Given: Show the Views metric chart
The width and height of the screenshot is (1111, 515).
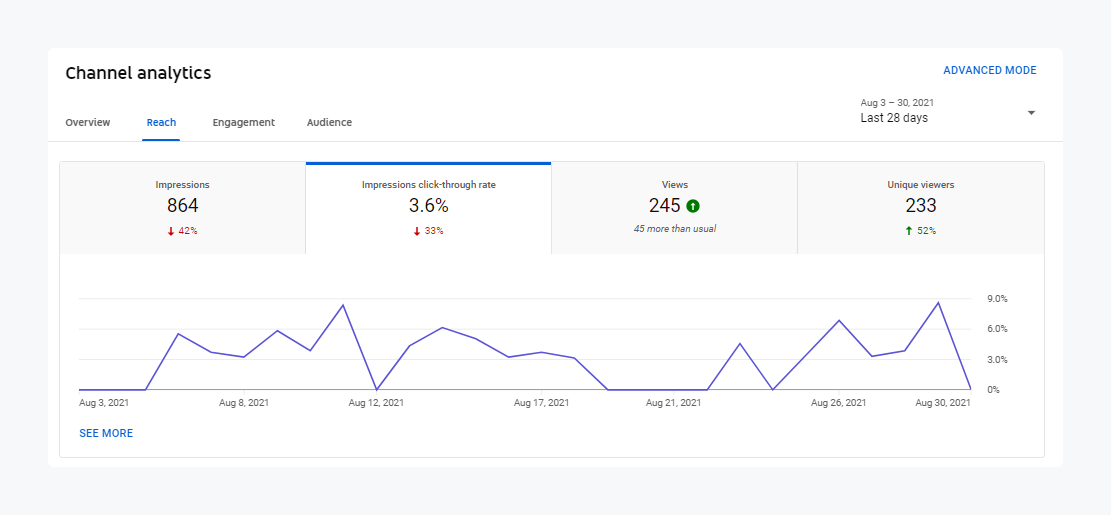Looking at the screenshot, I should pos(674,208).
